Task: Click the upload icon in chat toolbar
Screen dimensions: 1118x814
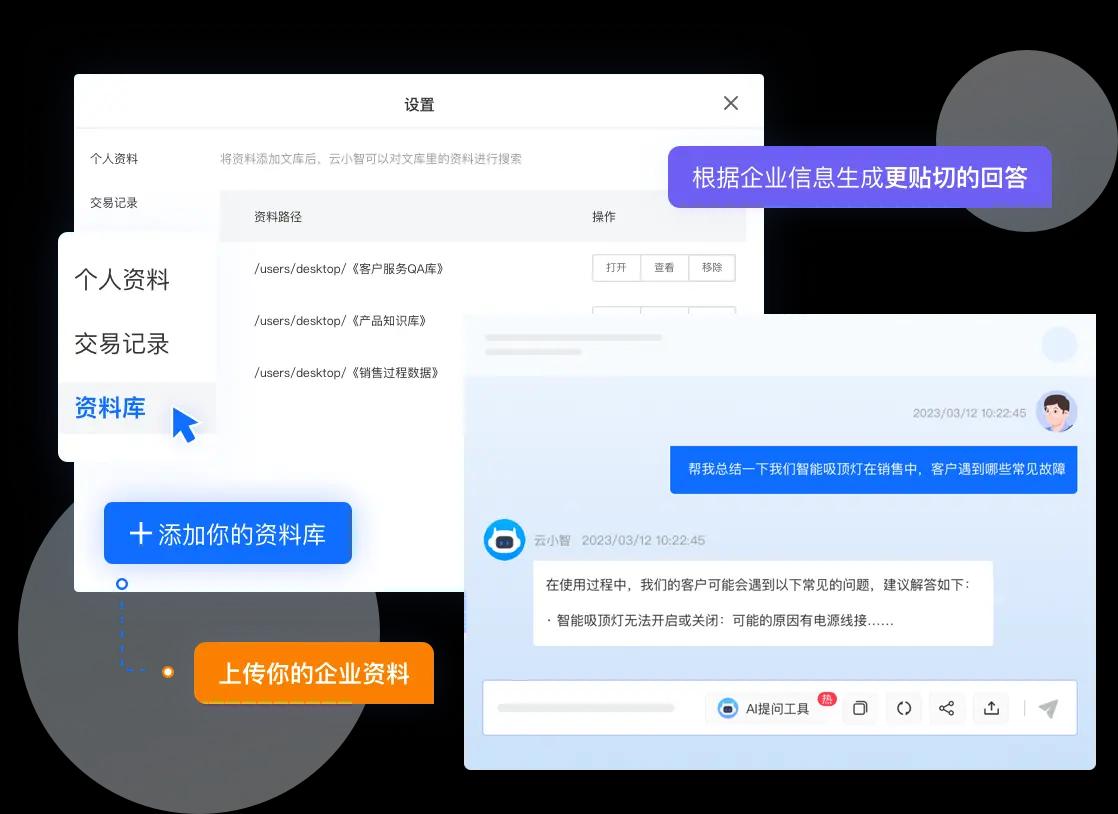Action: click(x=992, y=708)
